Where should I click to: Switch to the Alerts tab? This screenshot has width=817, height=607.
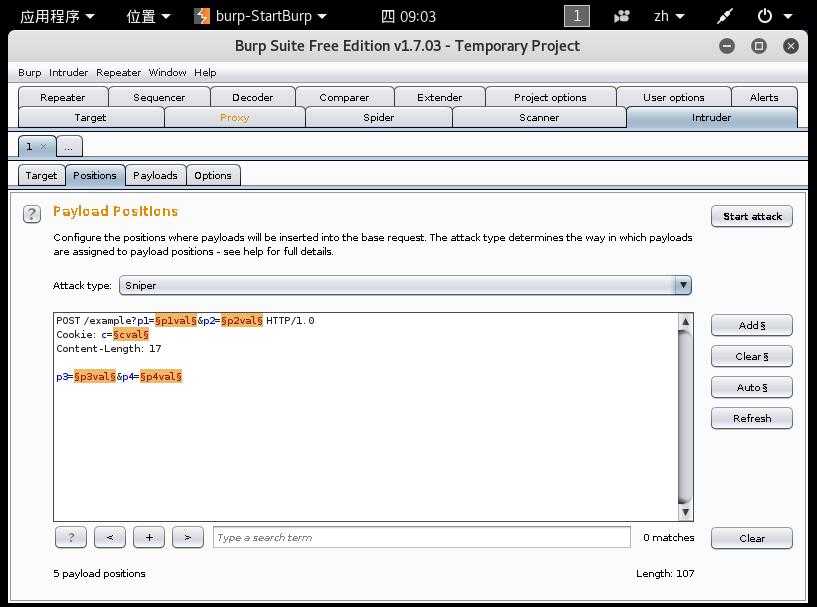(764, 97)
